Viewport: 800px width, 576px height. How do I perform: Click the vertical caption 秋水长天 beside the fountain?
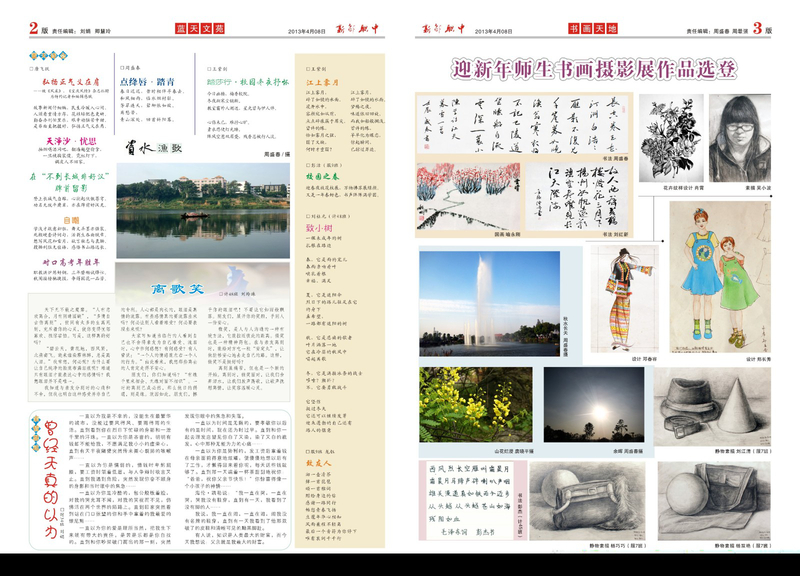click(565, 336)
